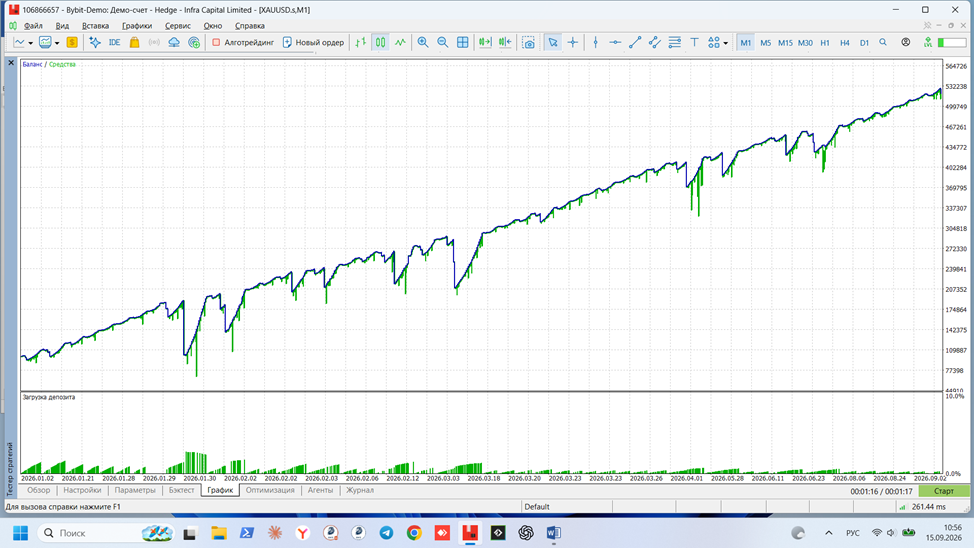Open Google Chrome from the taskbar
This screenshot has width=974, height=548.
pyautogui.click(x=414, y=533)
